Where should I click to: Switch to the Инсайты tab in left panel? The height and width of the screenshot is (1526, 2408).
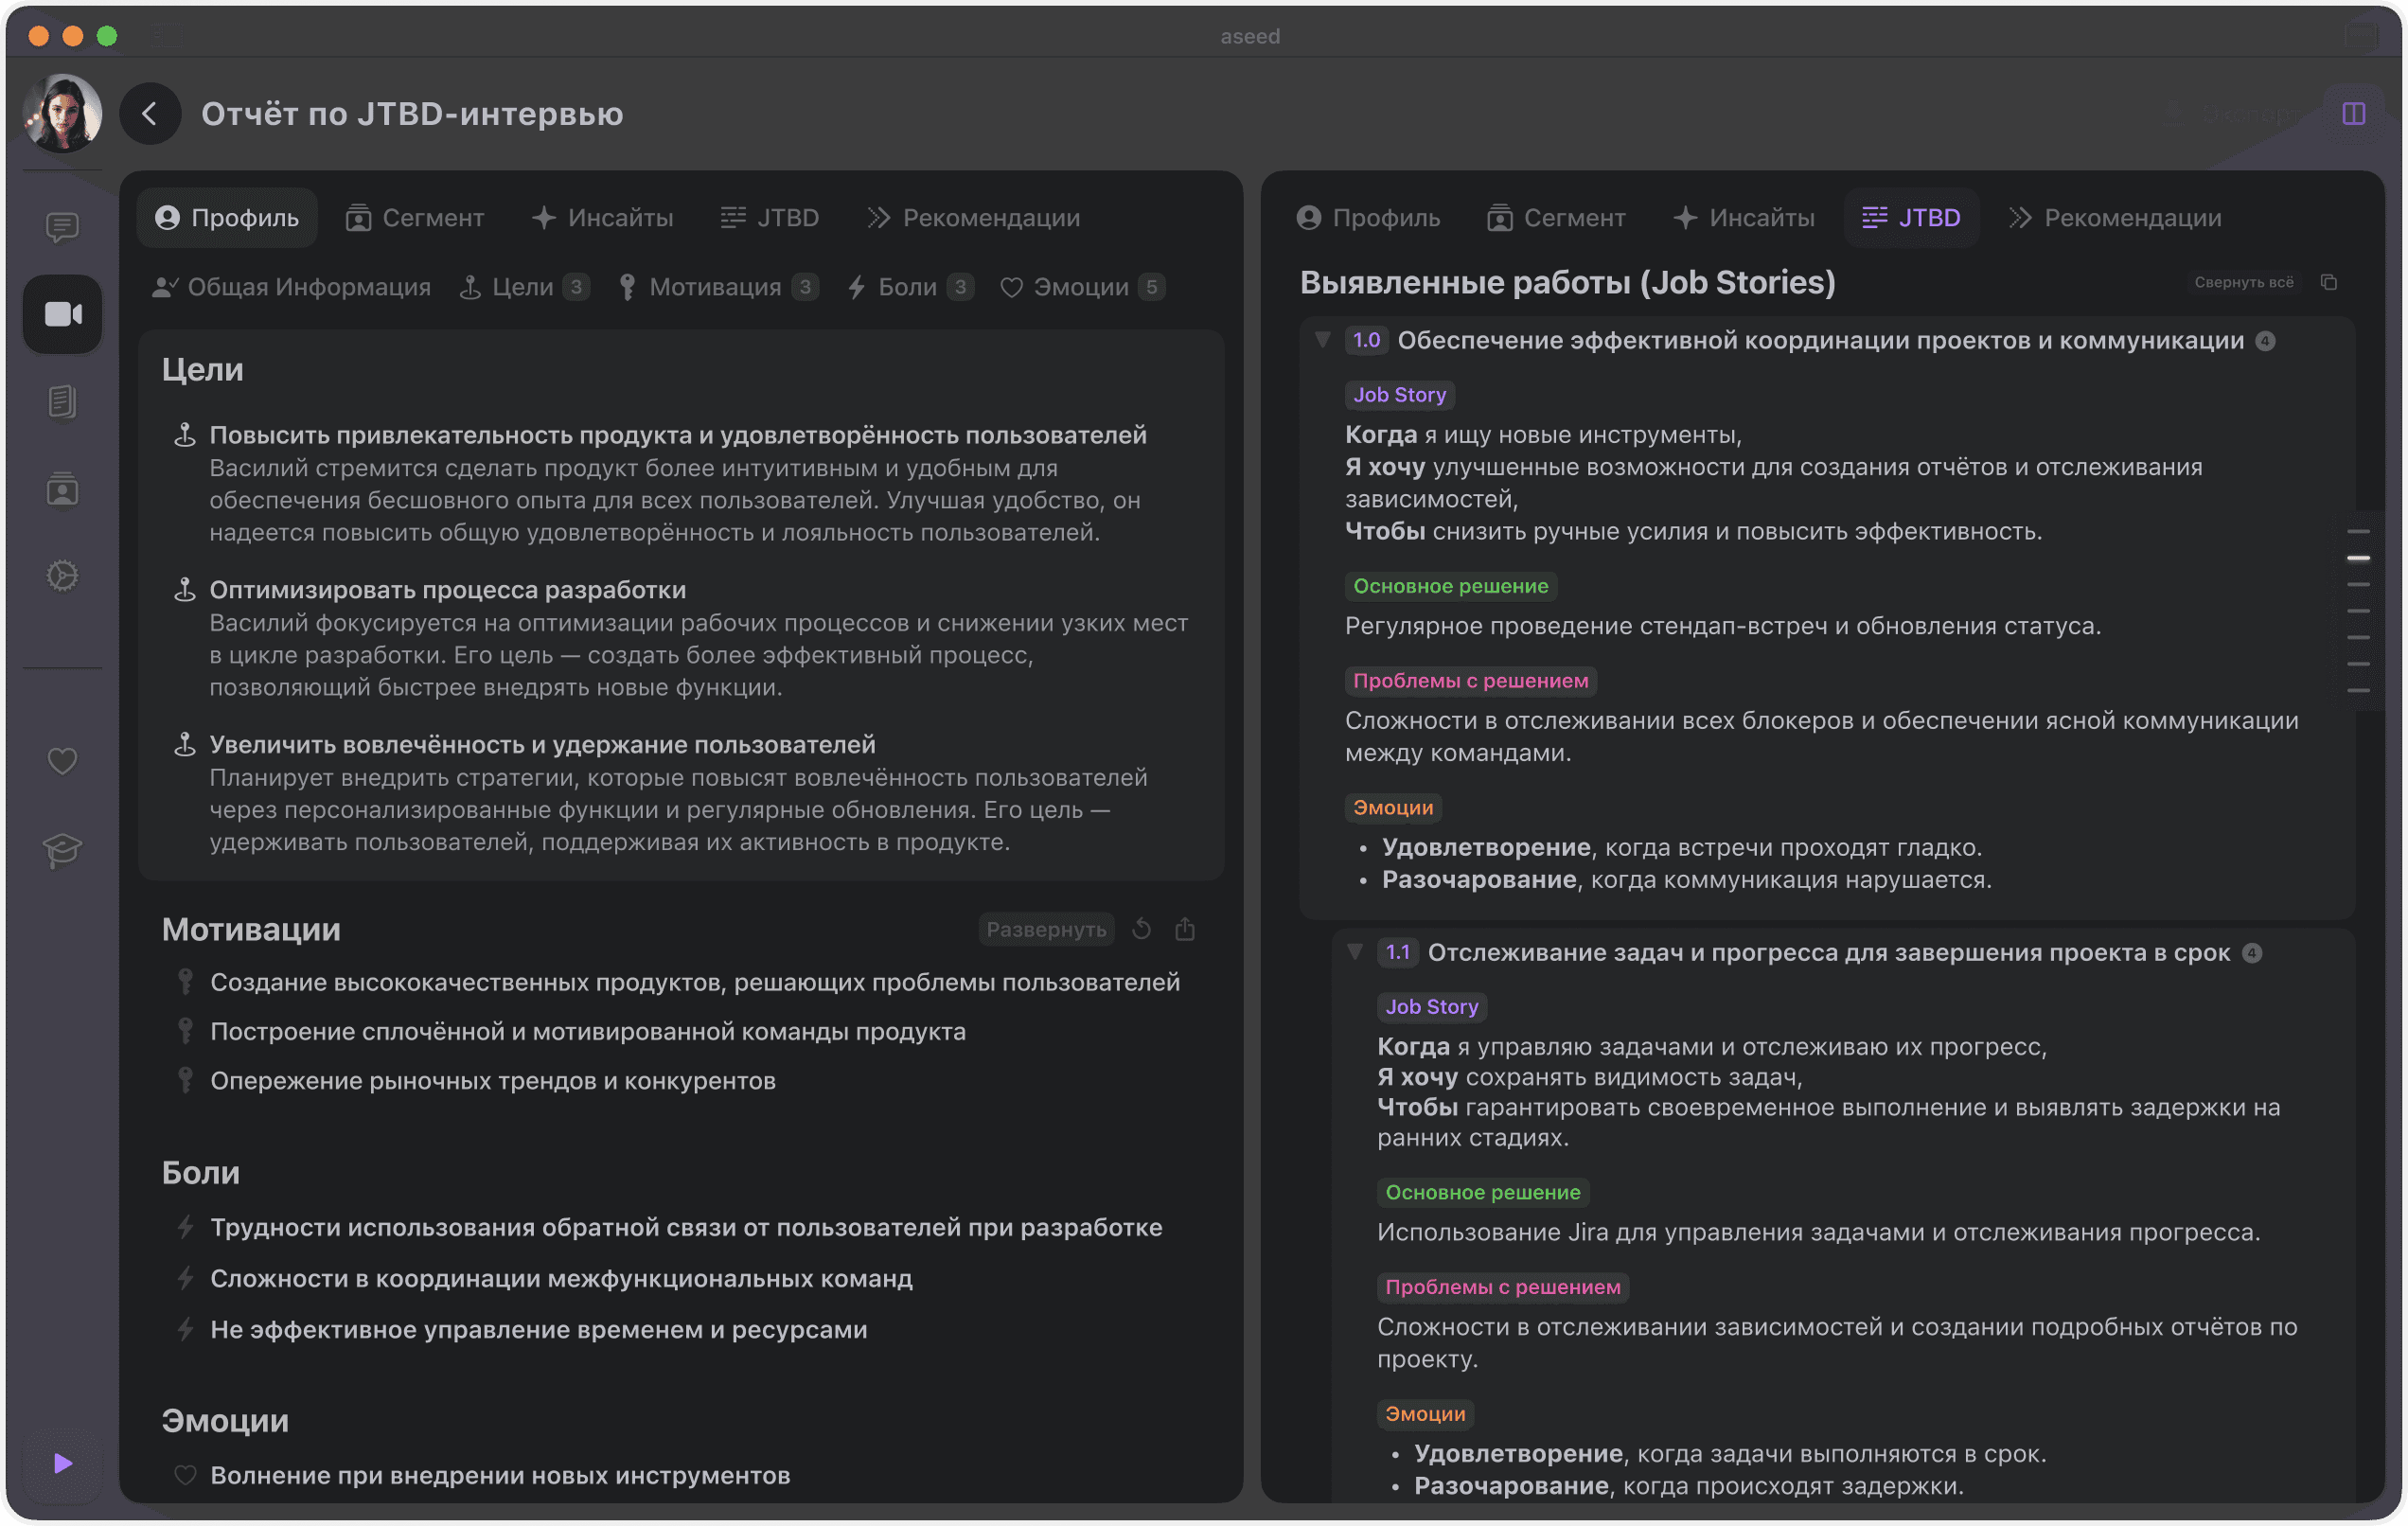coord(602,218)
